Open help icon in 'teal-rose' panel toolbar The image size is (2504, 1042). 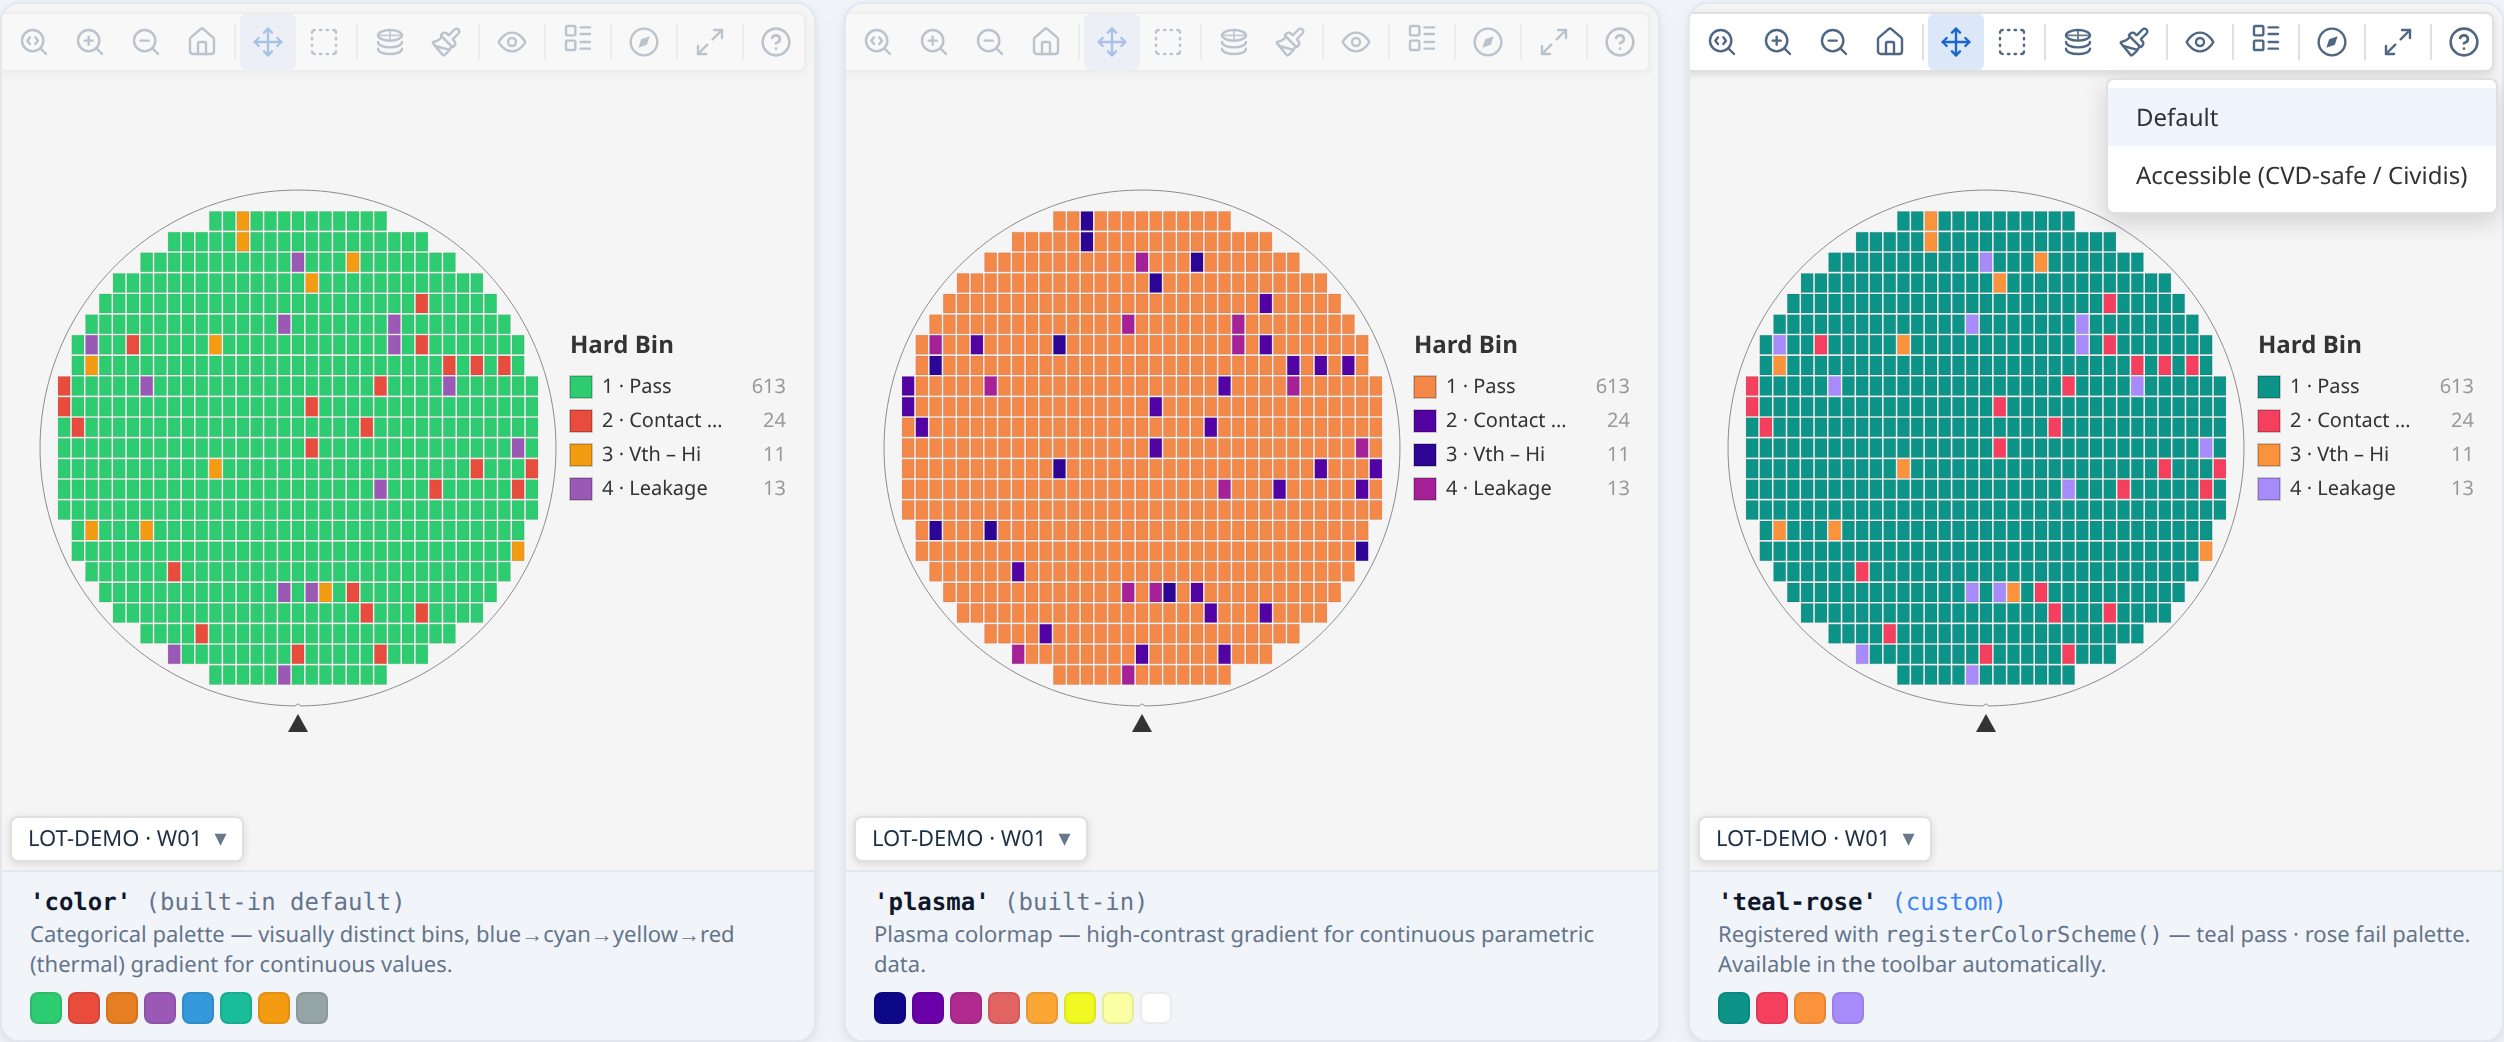(2464, 42)
